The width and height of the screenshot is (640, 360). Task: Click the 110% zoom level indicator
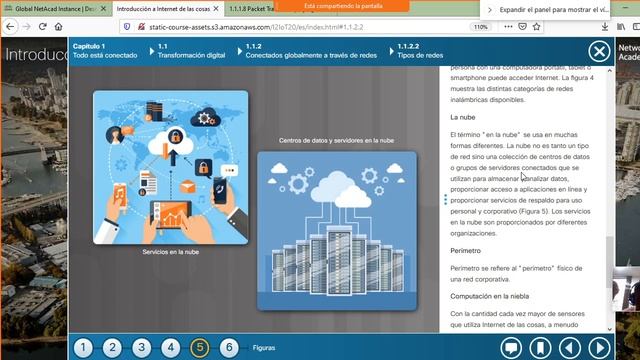point(480,27)
